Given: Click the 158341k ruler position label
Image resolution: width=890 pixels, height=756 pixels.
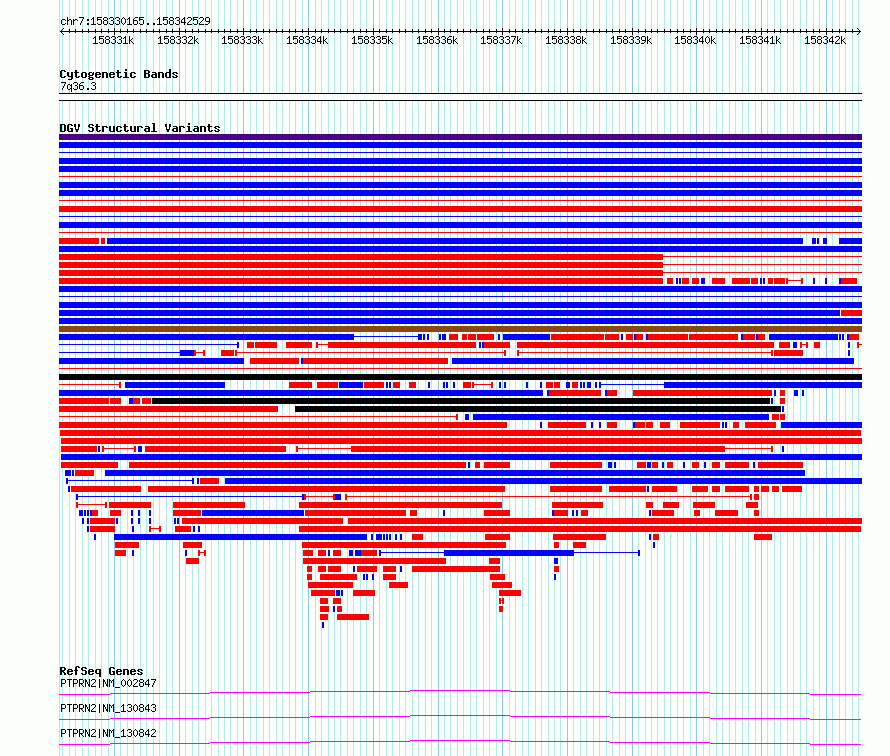Looking at the screenshot, I should 760,40.
